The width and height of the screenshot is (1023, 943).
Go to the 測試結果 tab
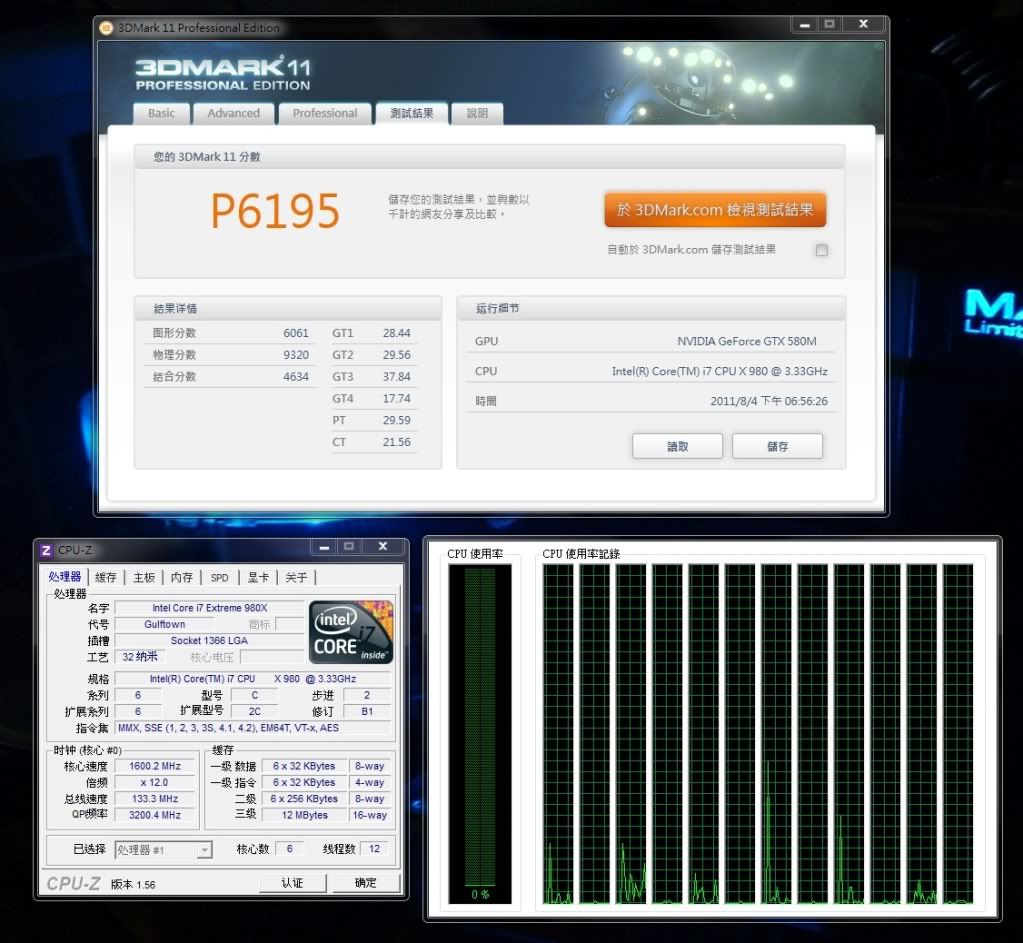[412, 113]
